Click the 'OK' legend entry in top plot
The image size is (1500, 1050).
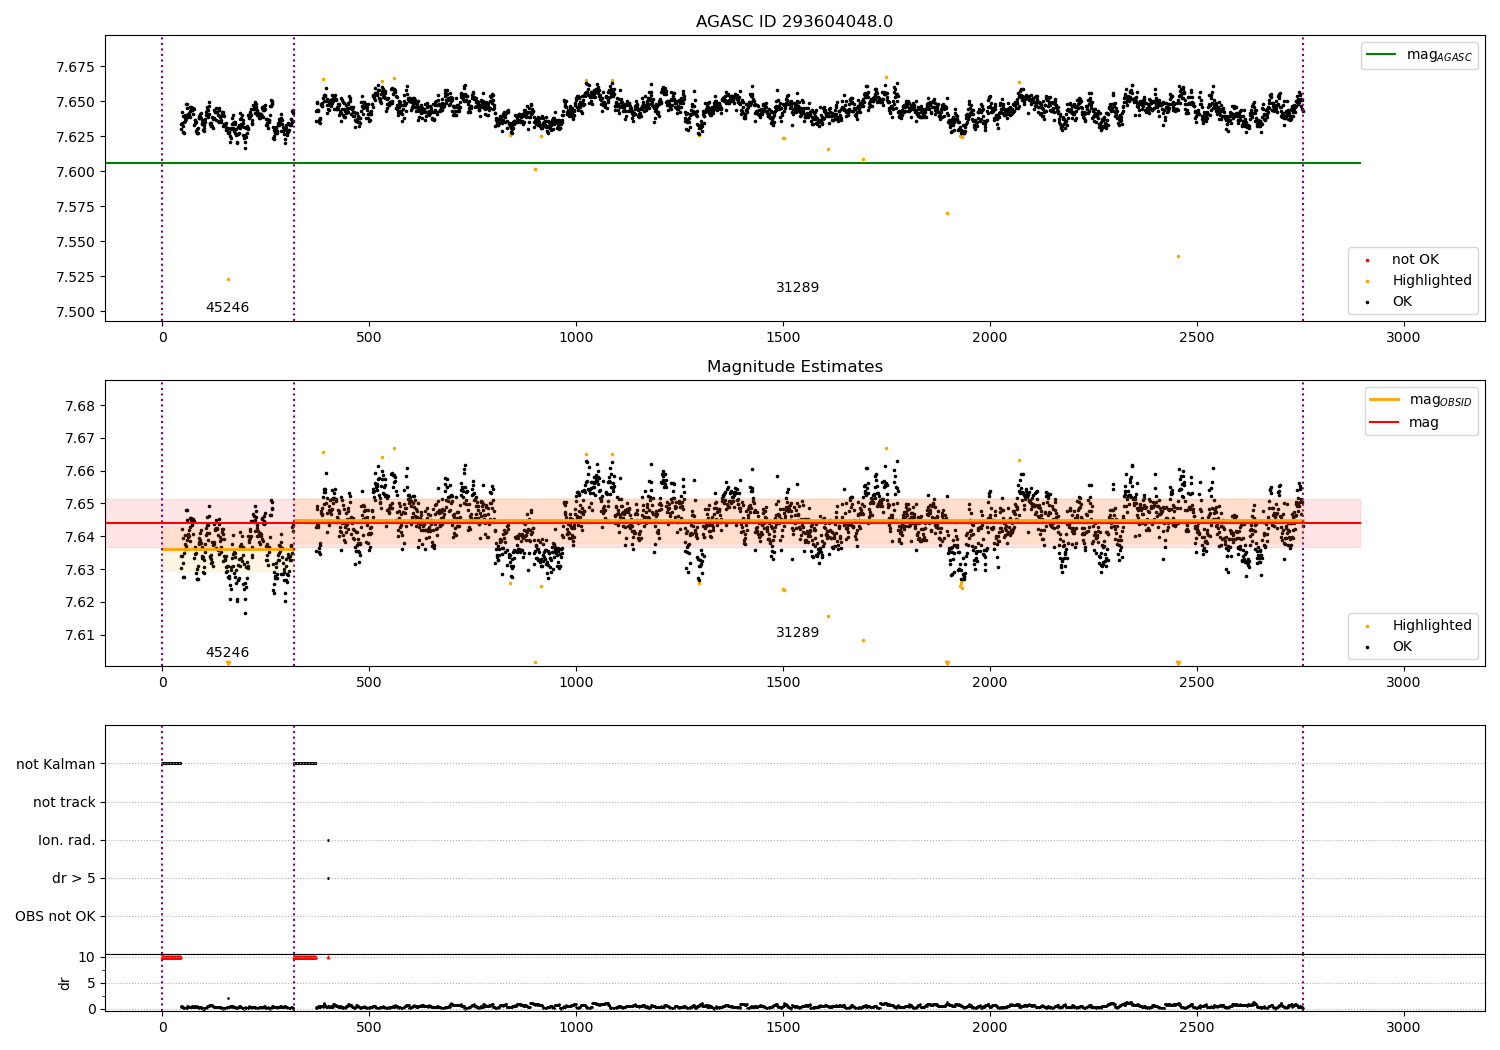[x=1401, y=302]
